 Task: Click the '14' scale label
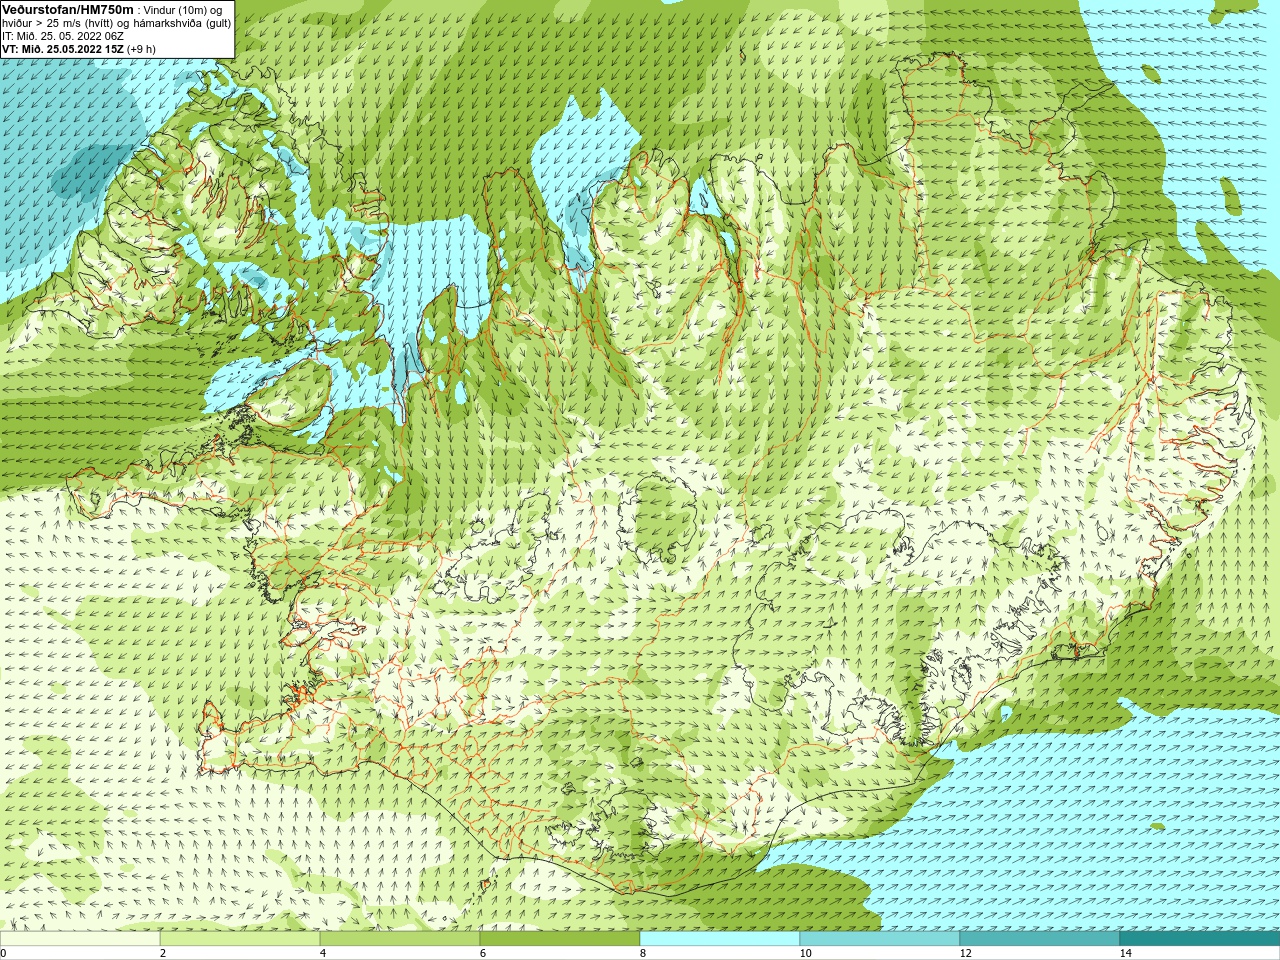pos(1125,953)
